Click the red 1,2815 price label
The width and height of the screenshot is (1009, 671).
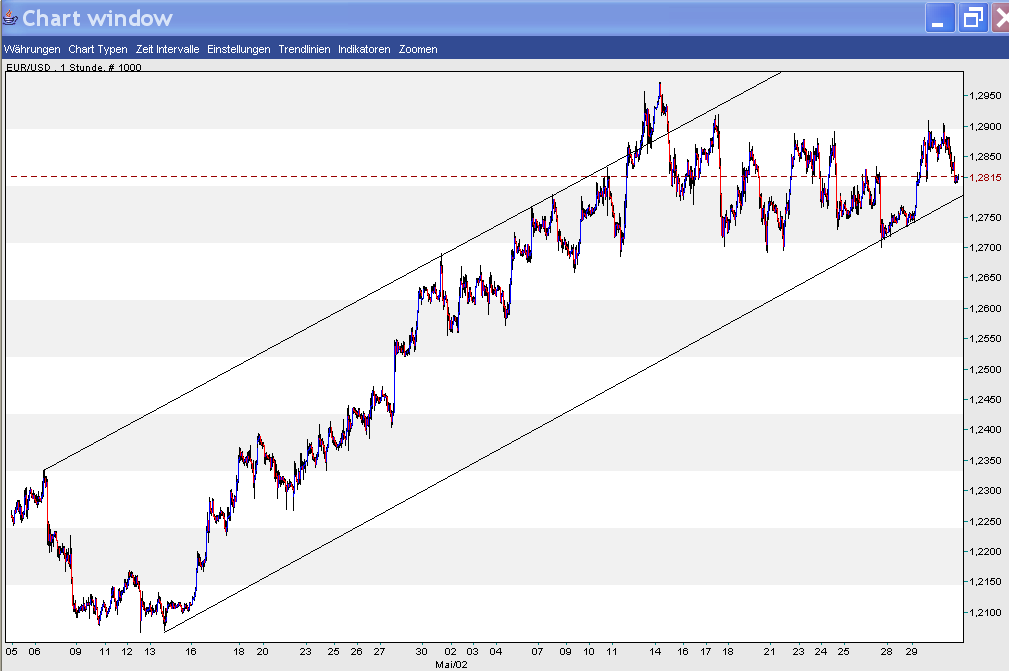(988, 177)
